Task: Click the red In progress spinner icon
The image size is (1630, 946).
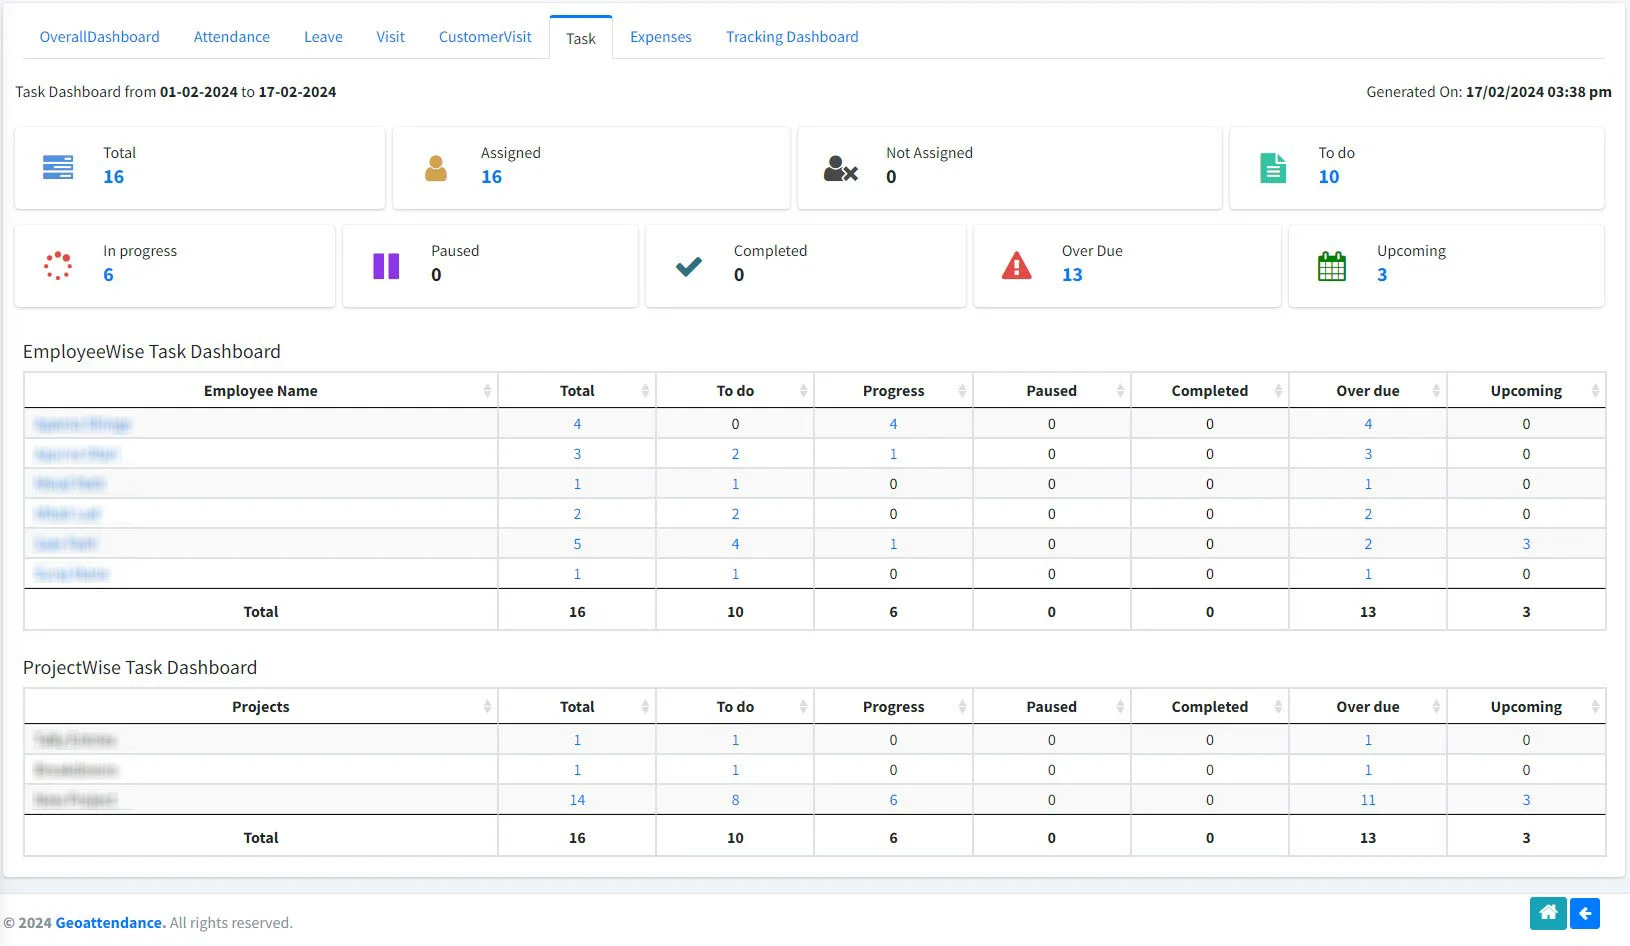Action: pos(57,265)
